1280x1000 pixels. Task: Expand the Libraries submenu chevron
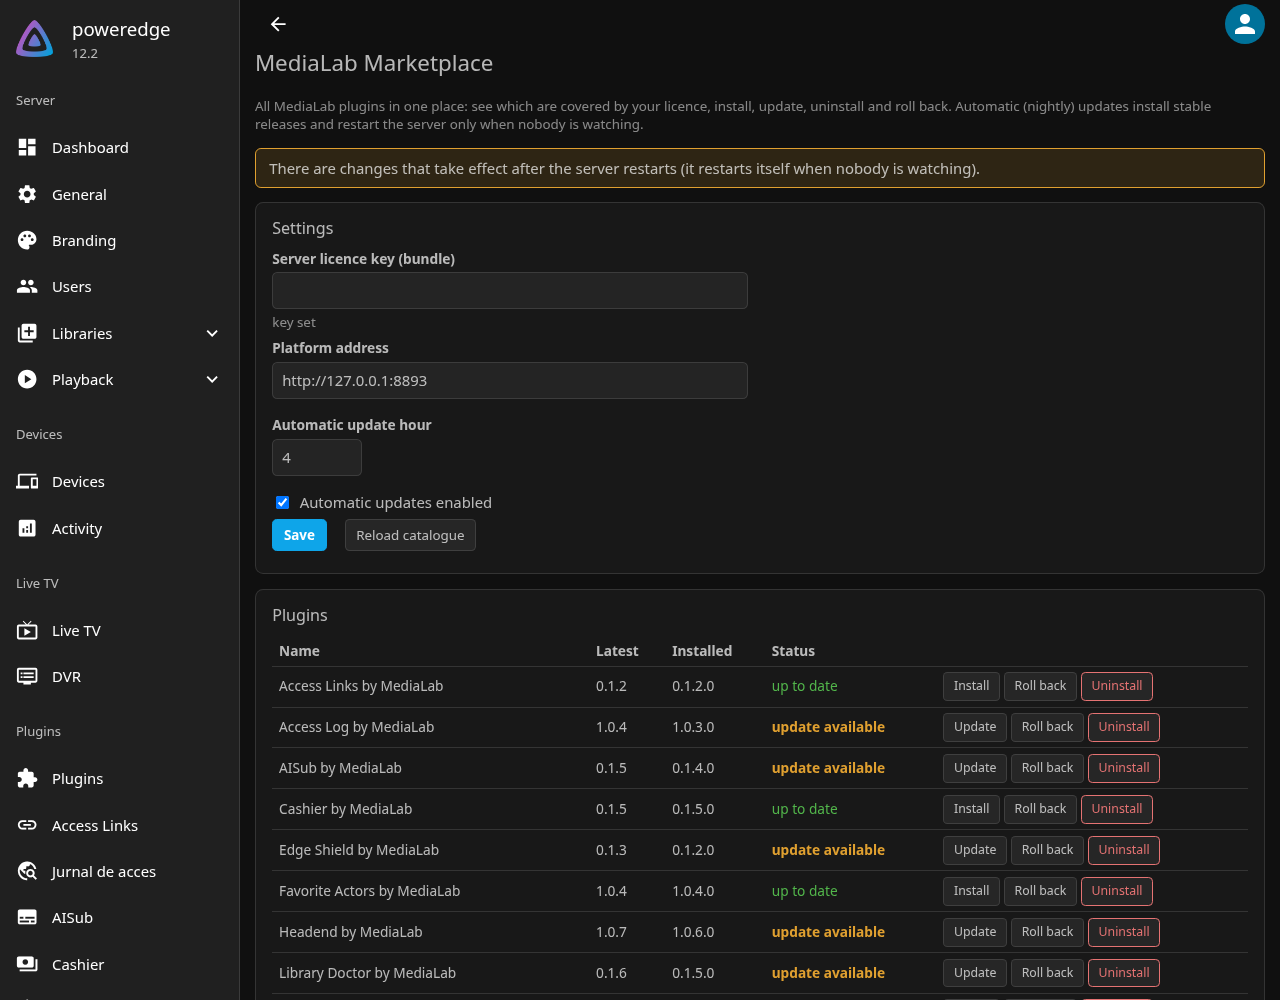pos(212,333)
